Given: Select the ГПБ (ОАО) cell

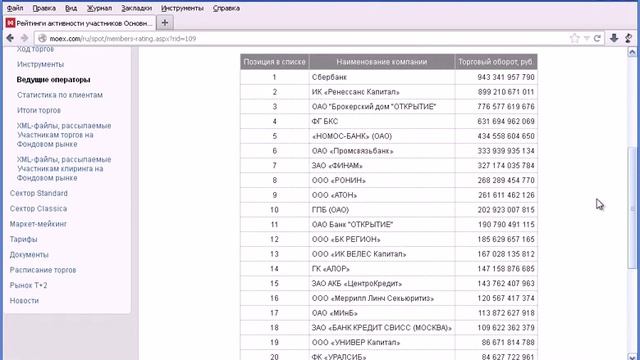Looking at the screenshot, I should (382, 210).
